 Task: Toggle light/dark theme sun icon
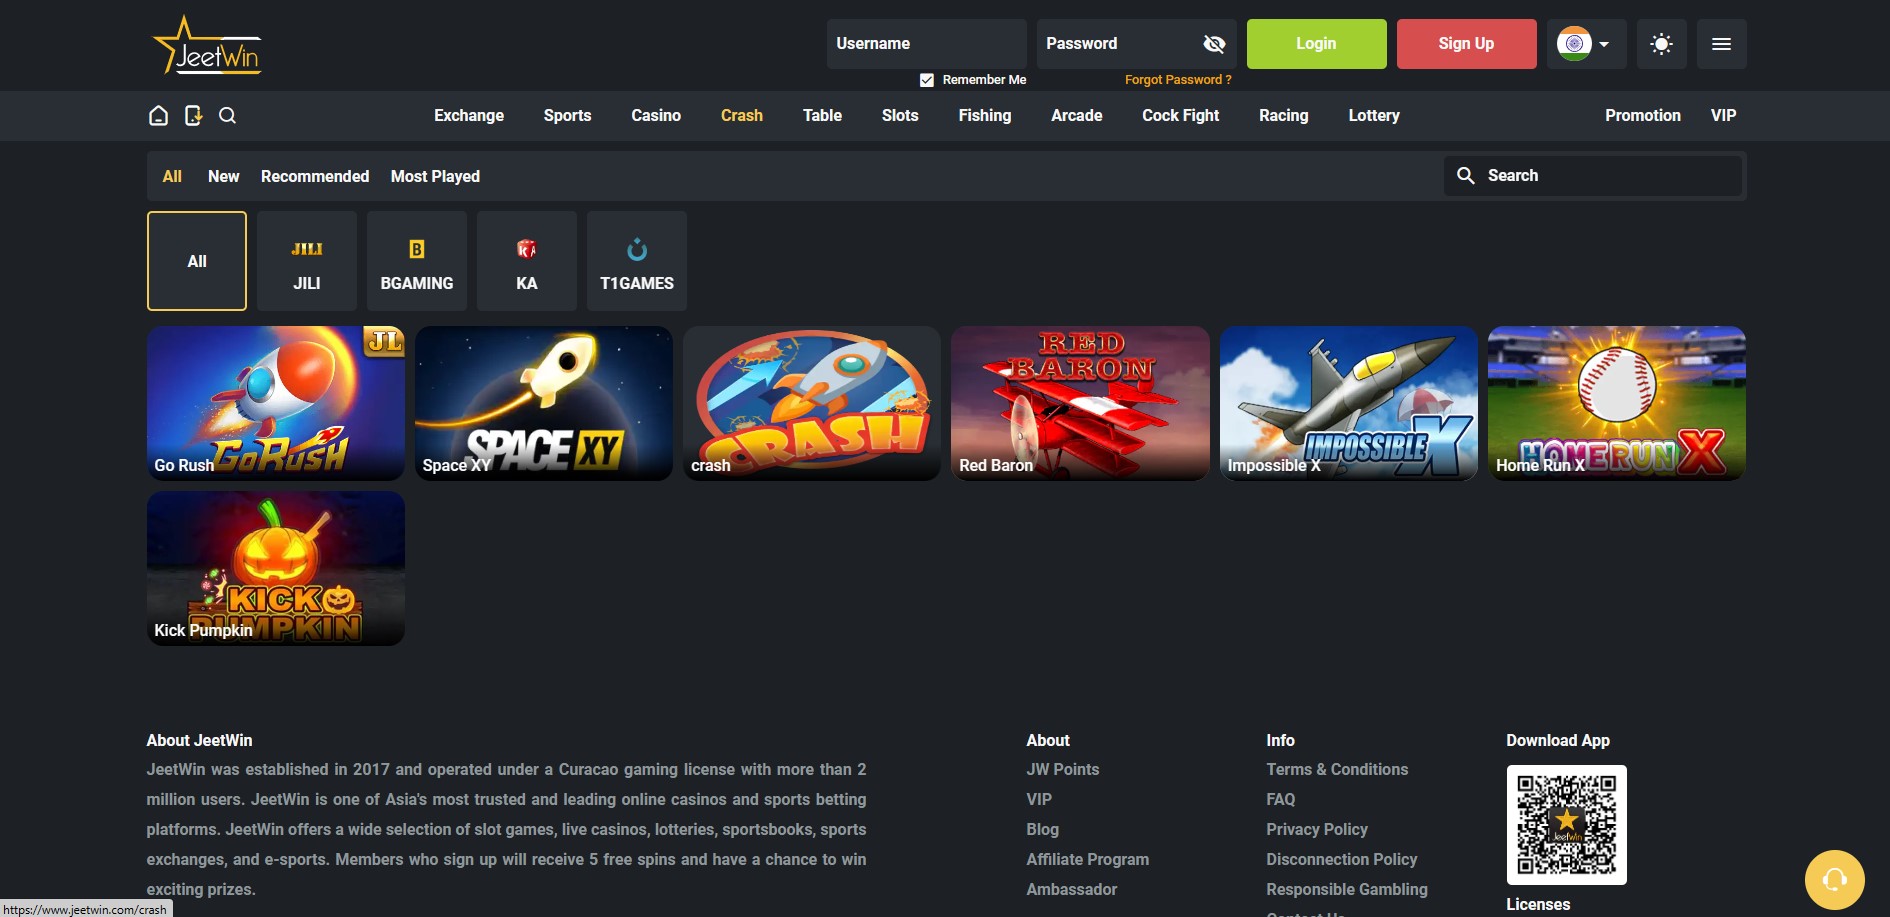pos(1661,44)
